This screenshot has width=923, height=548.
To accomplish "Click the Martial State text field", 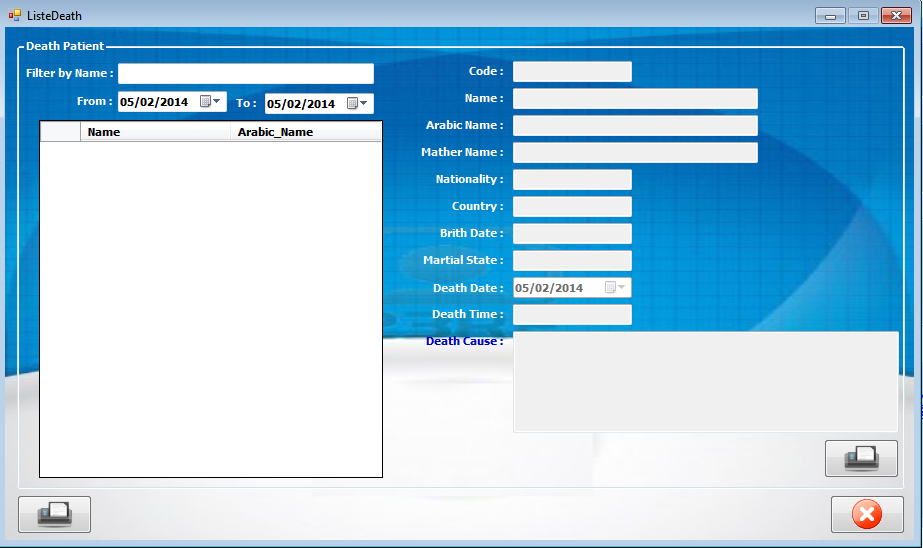I will [x=572, y=261].
